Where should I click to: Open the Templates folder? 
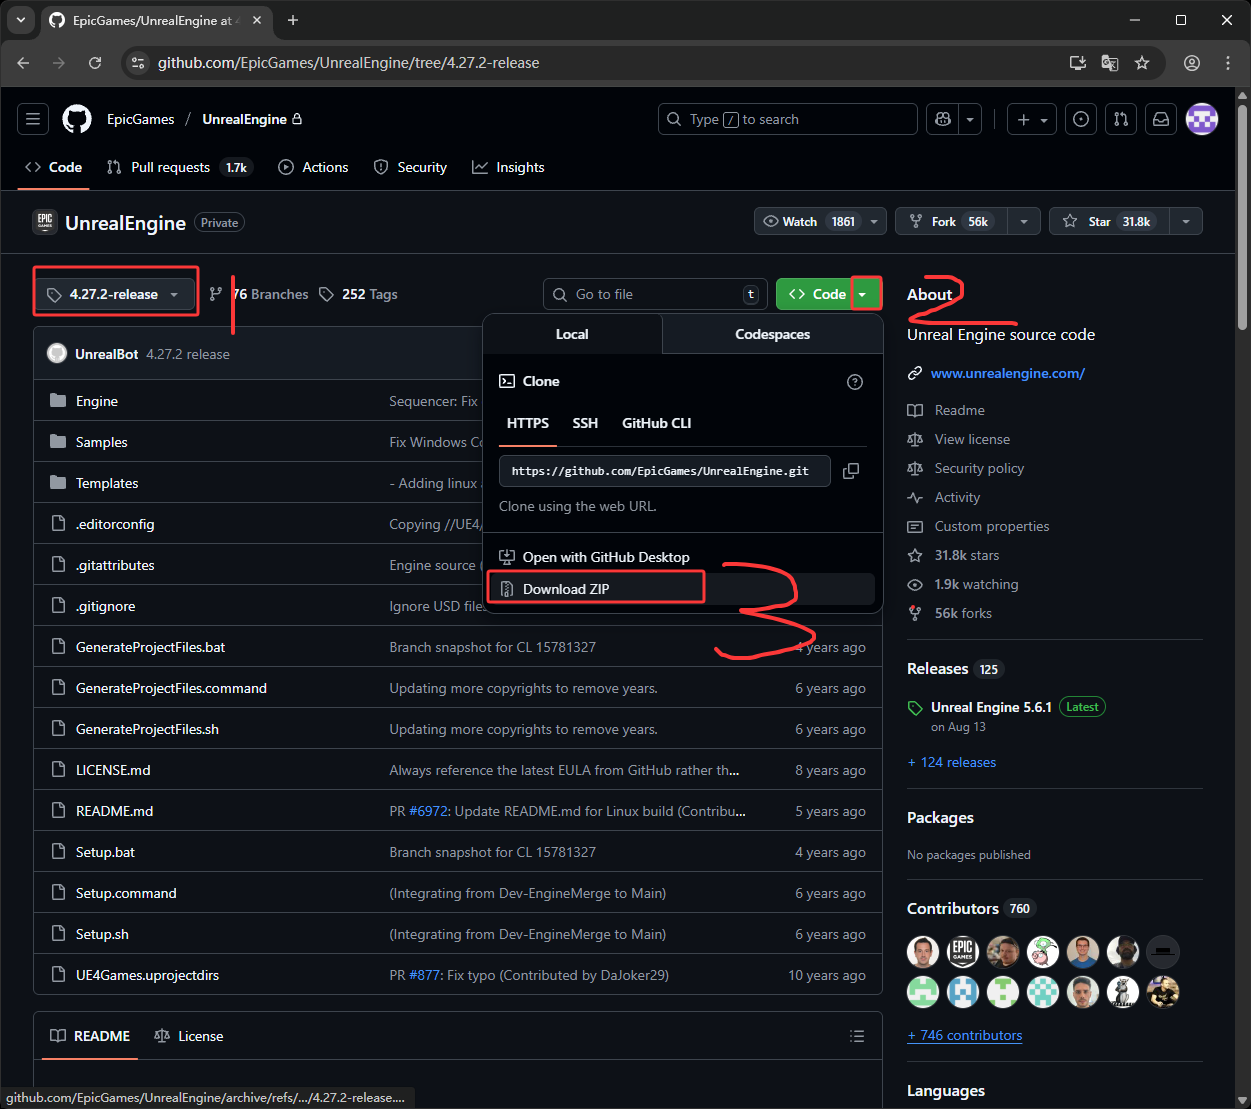(107, 483)
